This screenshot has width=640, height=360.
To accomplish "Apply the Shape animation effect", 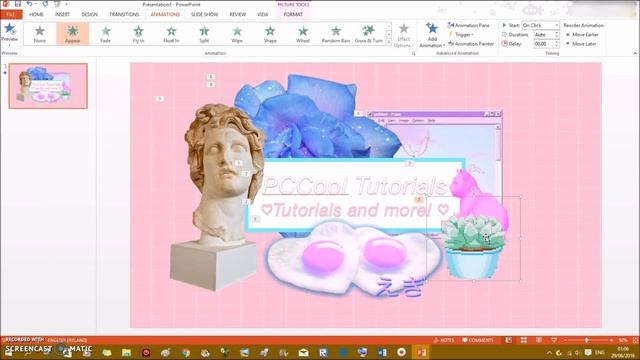I will [270, 34].
